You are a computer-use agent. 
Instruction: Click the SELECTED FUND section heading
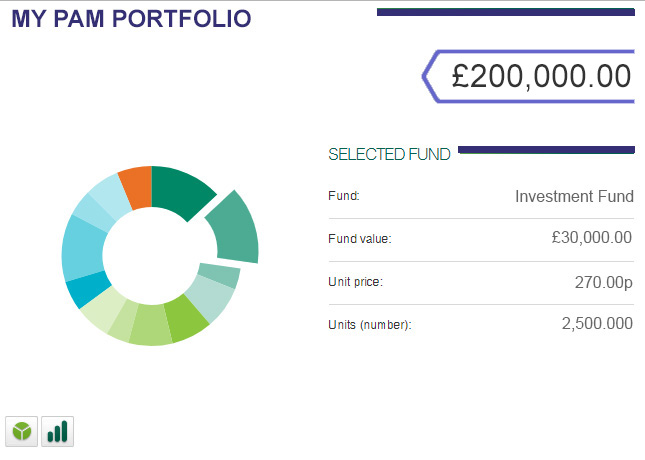coord(389,154)
